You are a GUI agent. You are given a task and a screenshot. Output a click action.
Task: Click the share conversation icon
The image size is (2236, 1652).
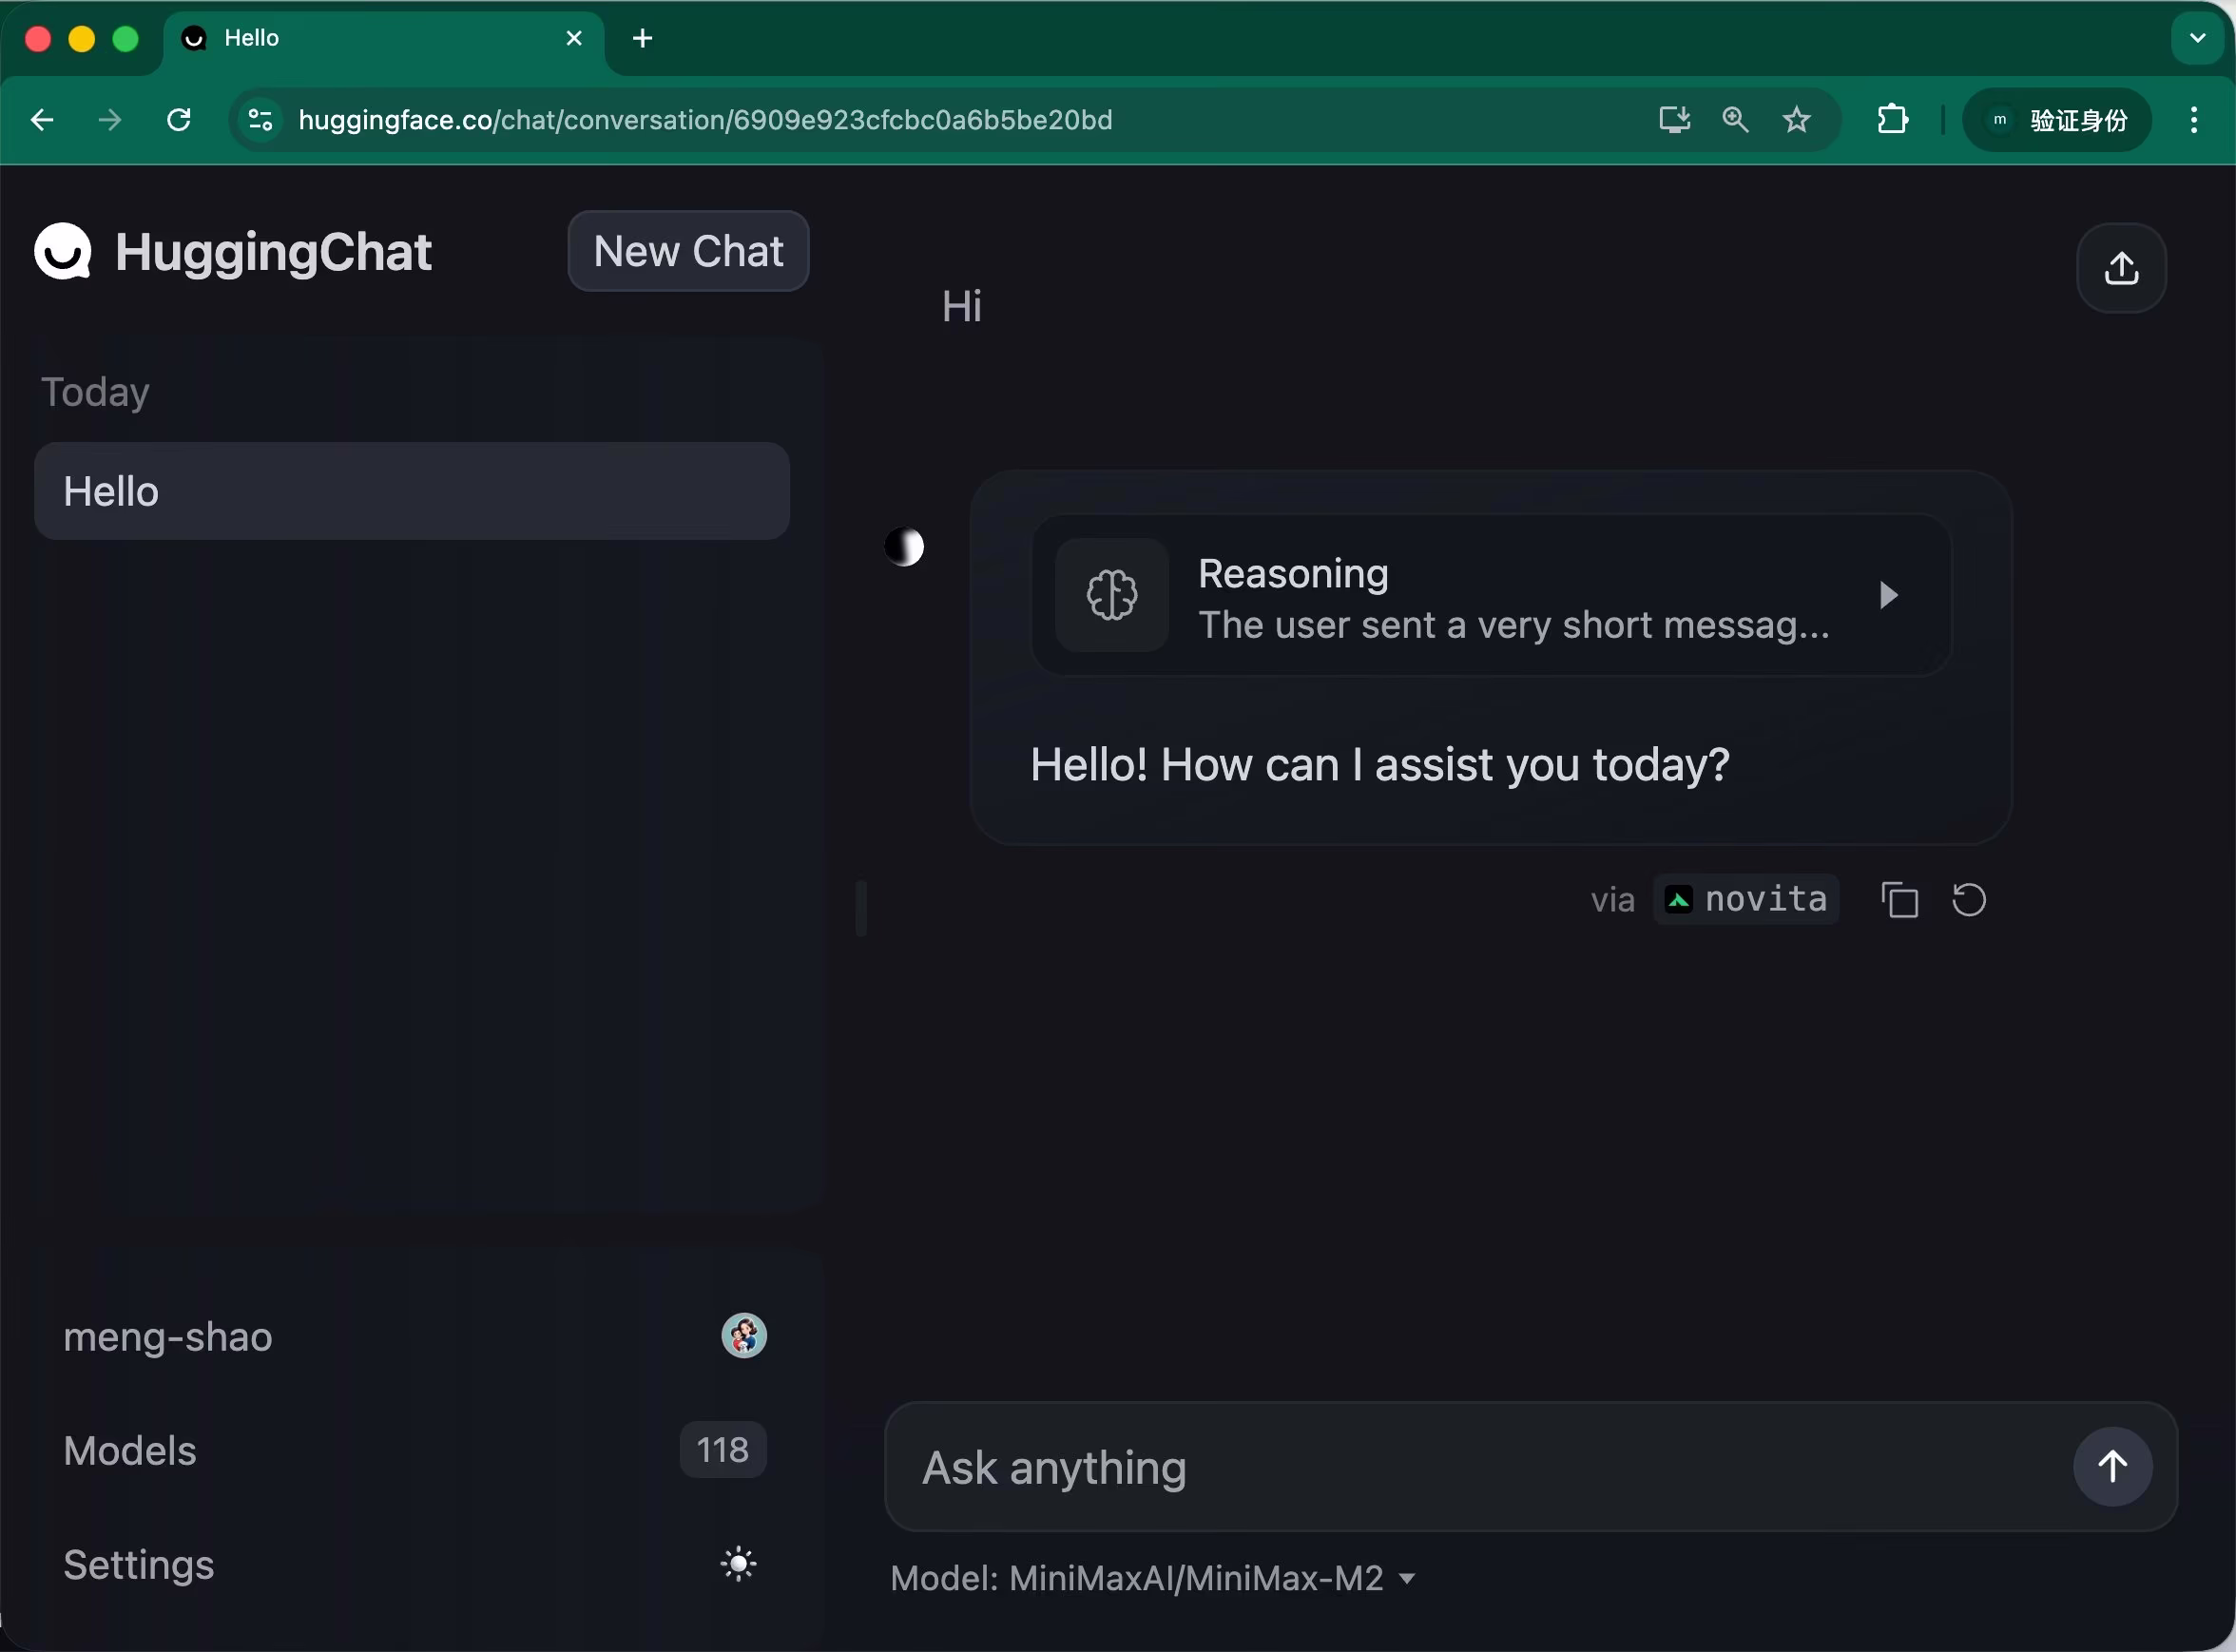click(x=2121, y=268)
